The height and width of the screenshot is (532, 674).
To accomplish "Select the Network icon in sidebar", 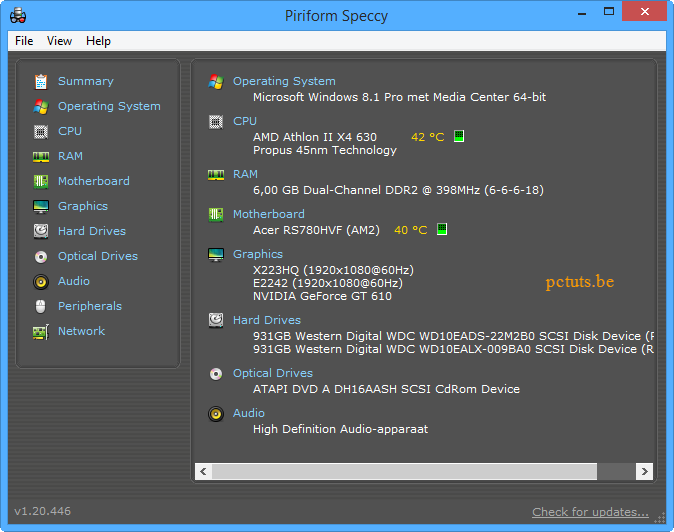I will pyautogui.click(x=41, y=331).
